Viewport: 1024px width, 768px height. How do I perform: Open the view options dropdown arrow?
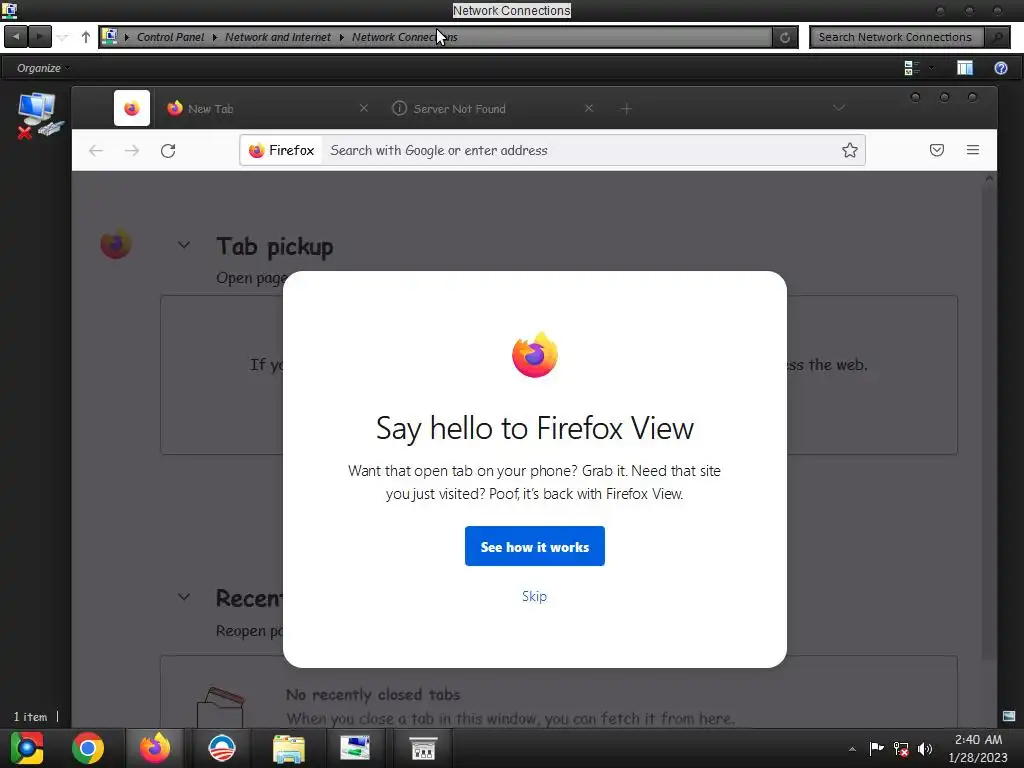pyautogui.click(x=931, y=68)
